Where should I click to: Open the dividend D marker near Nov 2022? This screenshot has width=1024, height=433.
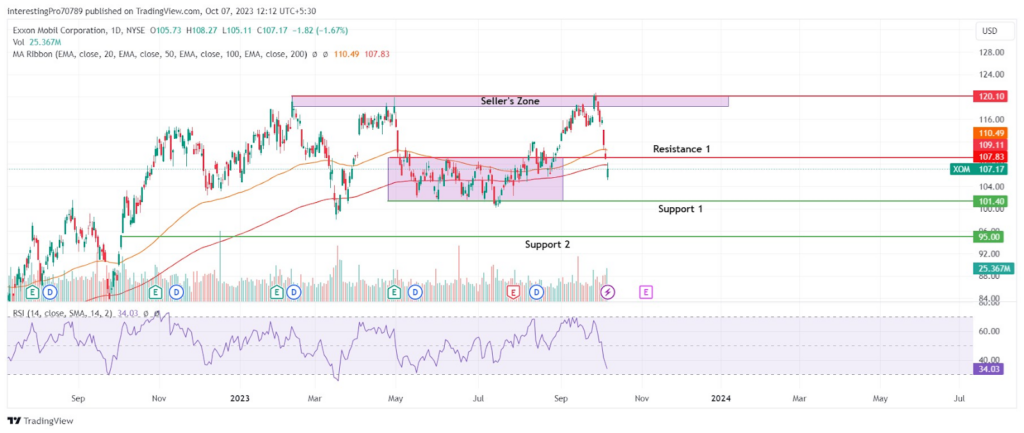point(175,291)
